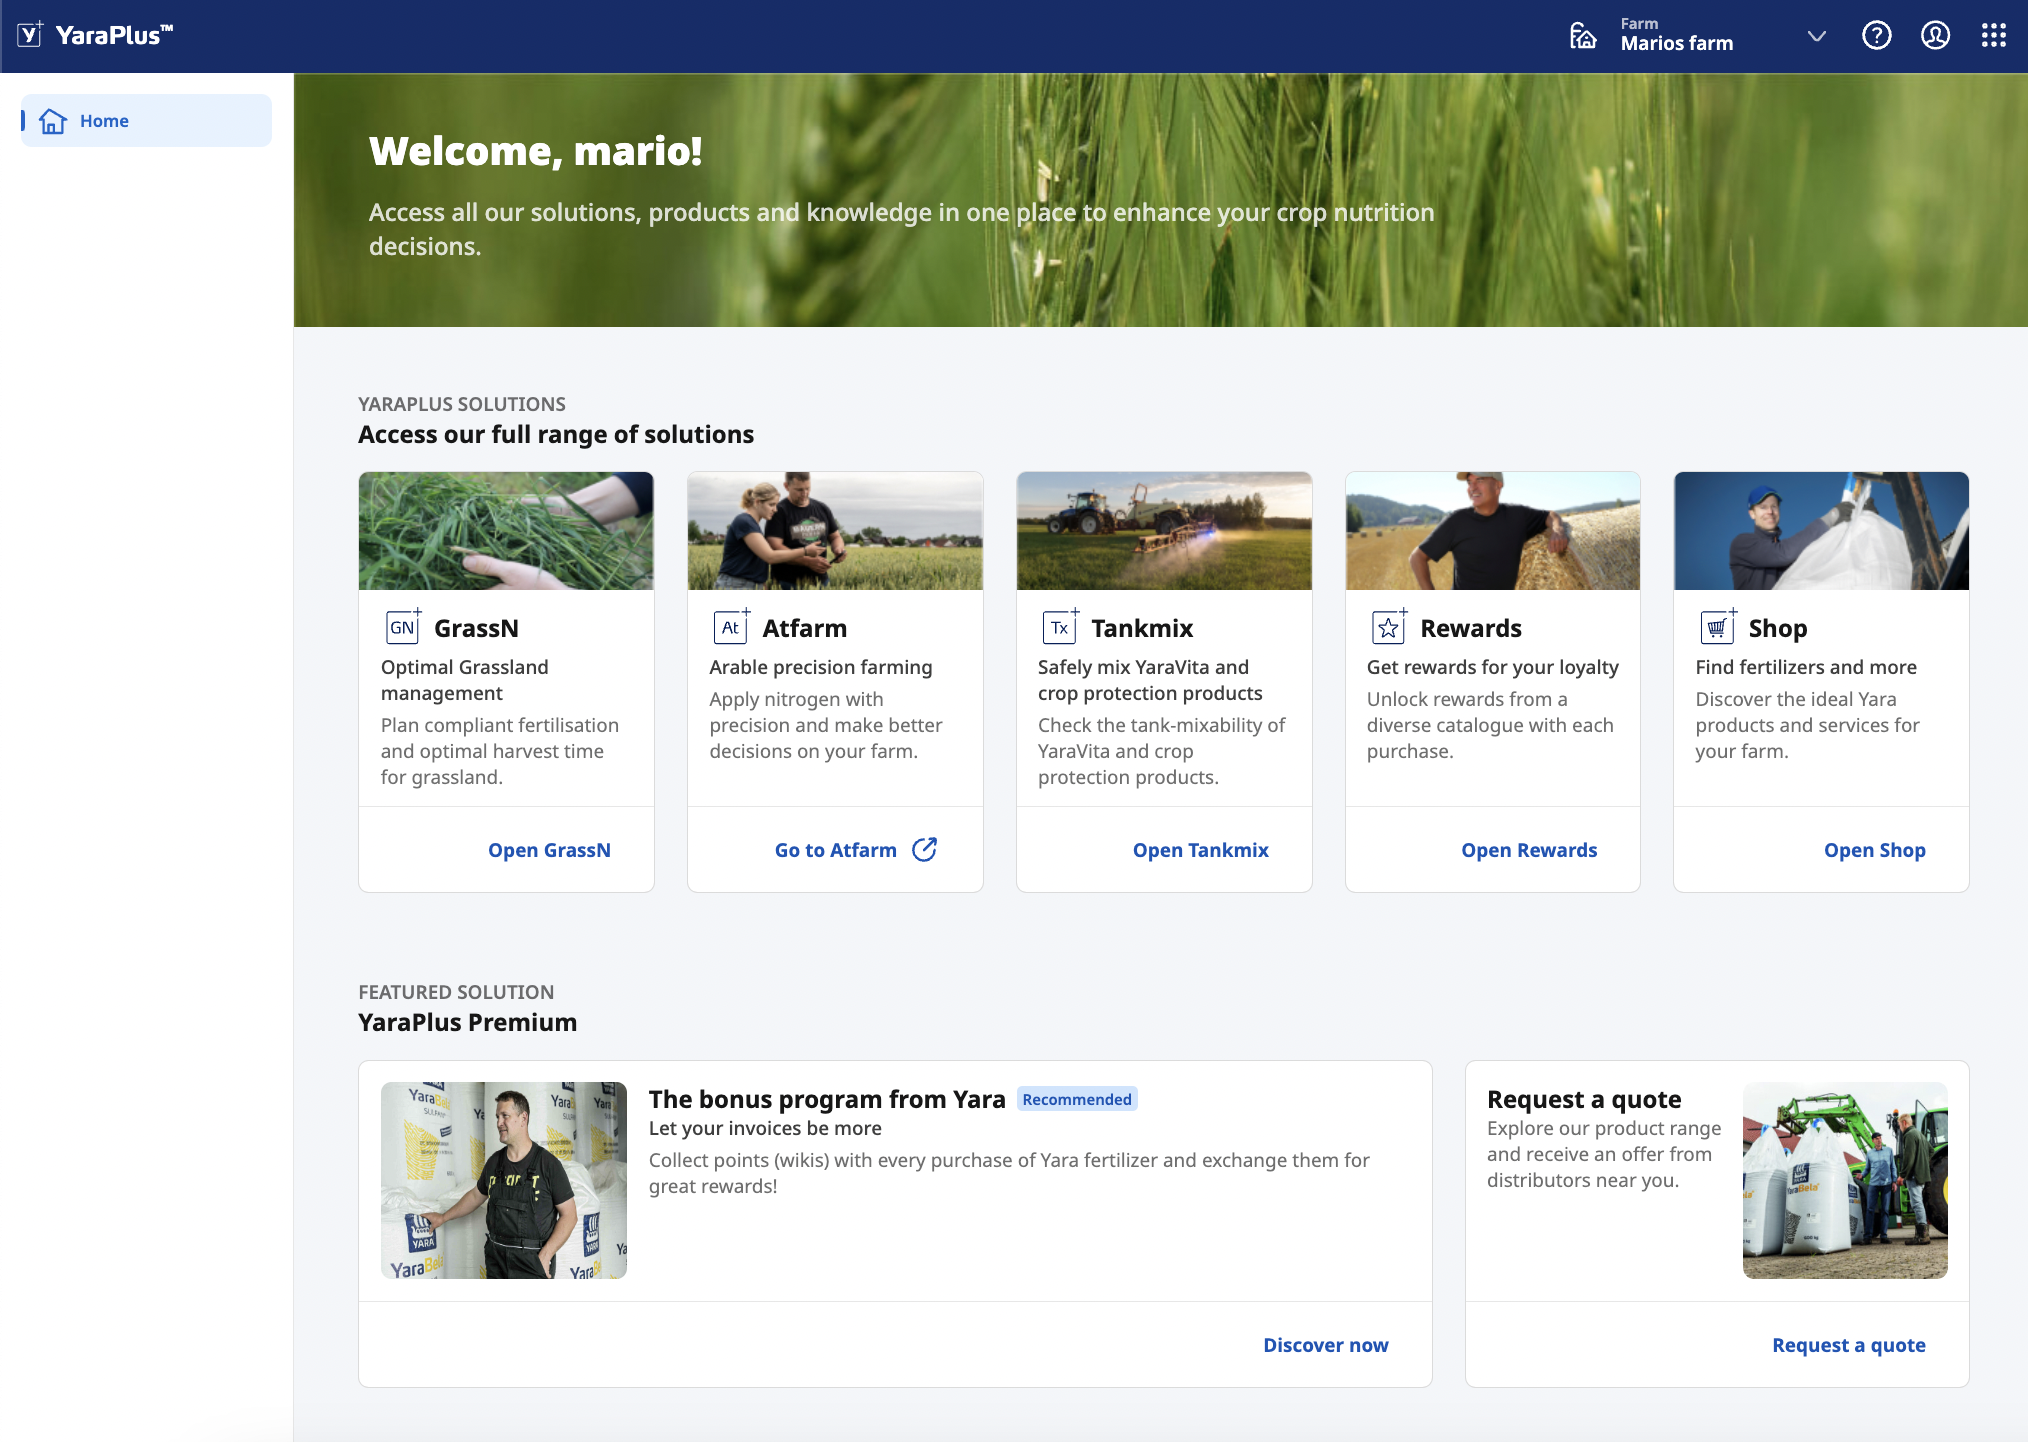The width and height of the screenshot is (2028, 1442).
Task: Click 'Safely mix YaraVita' subtitle
Action: (1150, 680)
